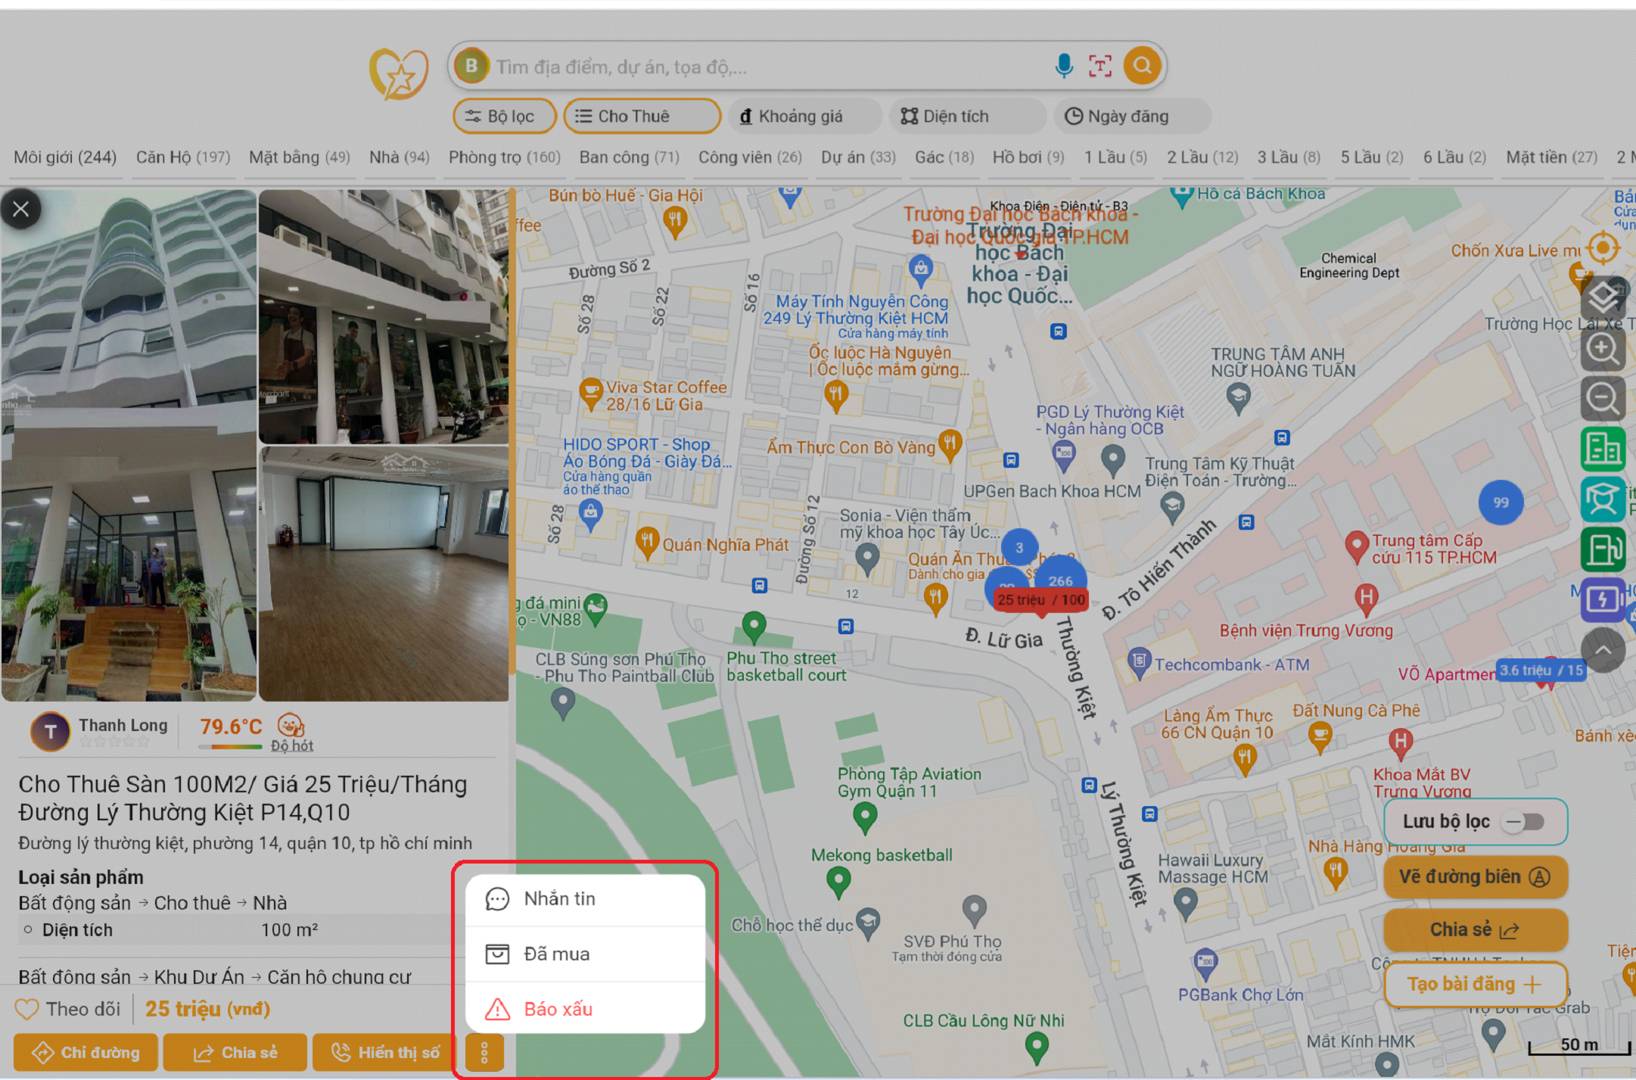Viewport: 1636px width, 1080px height.
Task: Open the Khoảng giá price range filter
Action: coord(805,116)
